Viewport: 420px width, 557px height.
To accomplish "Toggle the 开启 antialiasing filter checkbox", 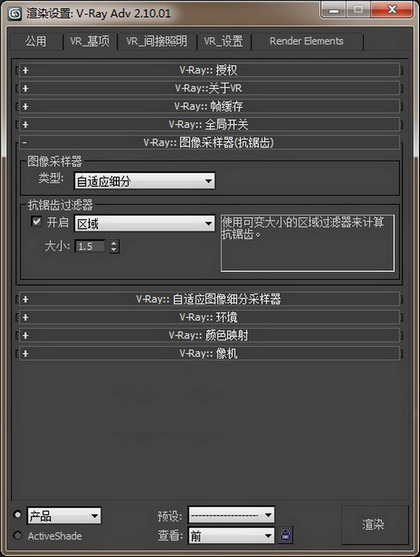I will 36,222.
